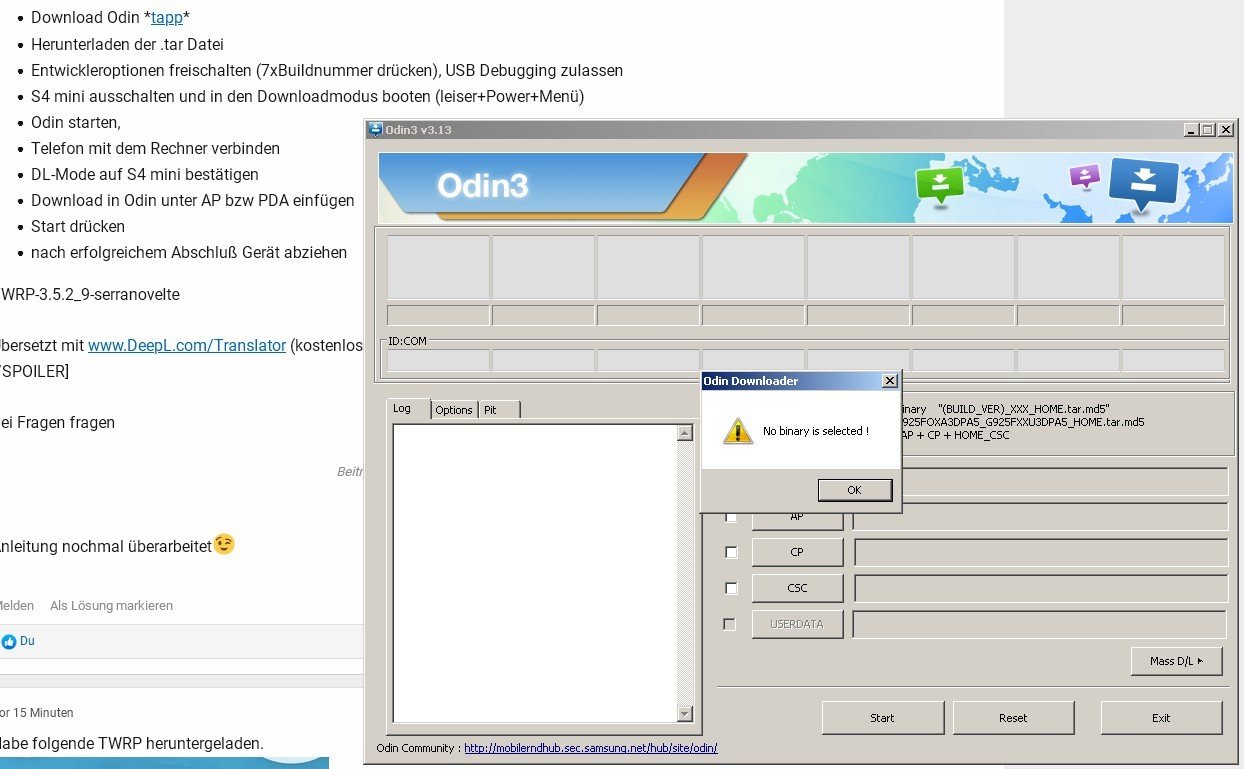Click the warning icon in Odin Downloader dialog
Screen dimensions: 1244x769
[x=737, y=431]
